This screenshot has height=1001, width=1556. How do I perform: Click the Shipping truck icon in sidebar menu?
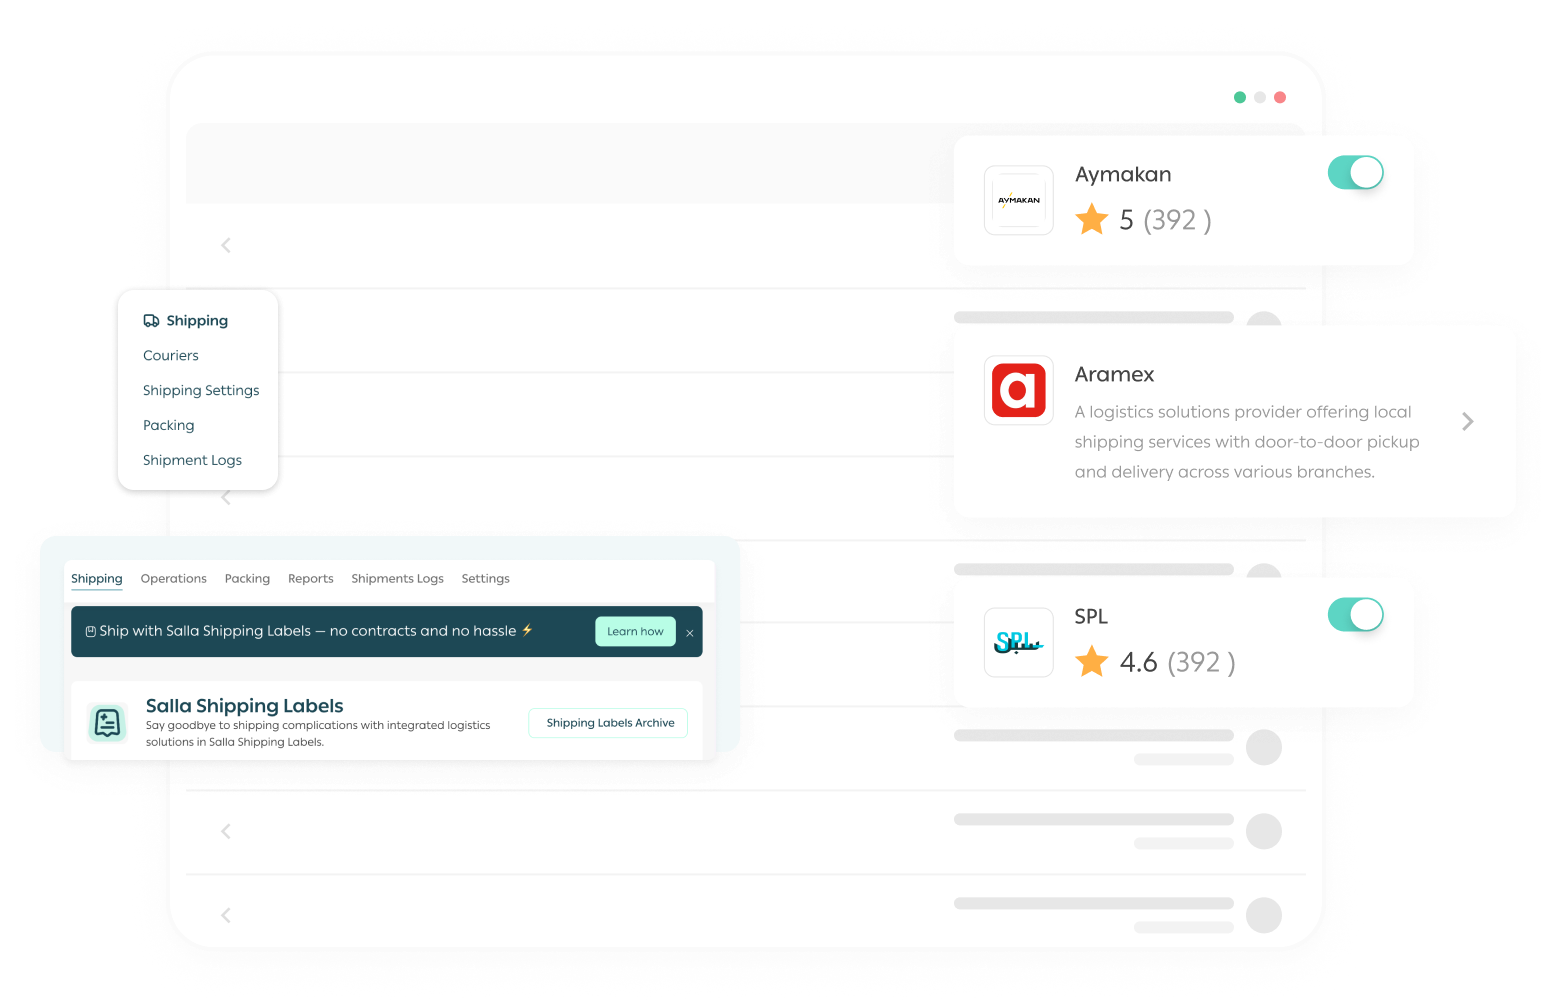151,321
